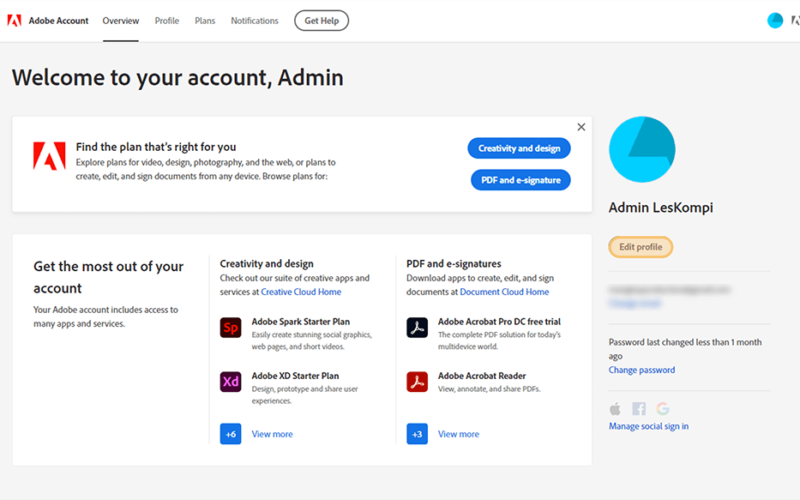The image size is (800, 500).
Task: Dismiss the plan banner with the X
Action: click(581, 127)
